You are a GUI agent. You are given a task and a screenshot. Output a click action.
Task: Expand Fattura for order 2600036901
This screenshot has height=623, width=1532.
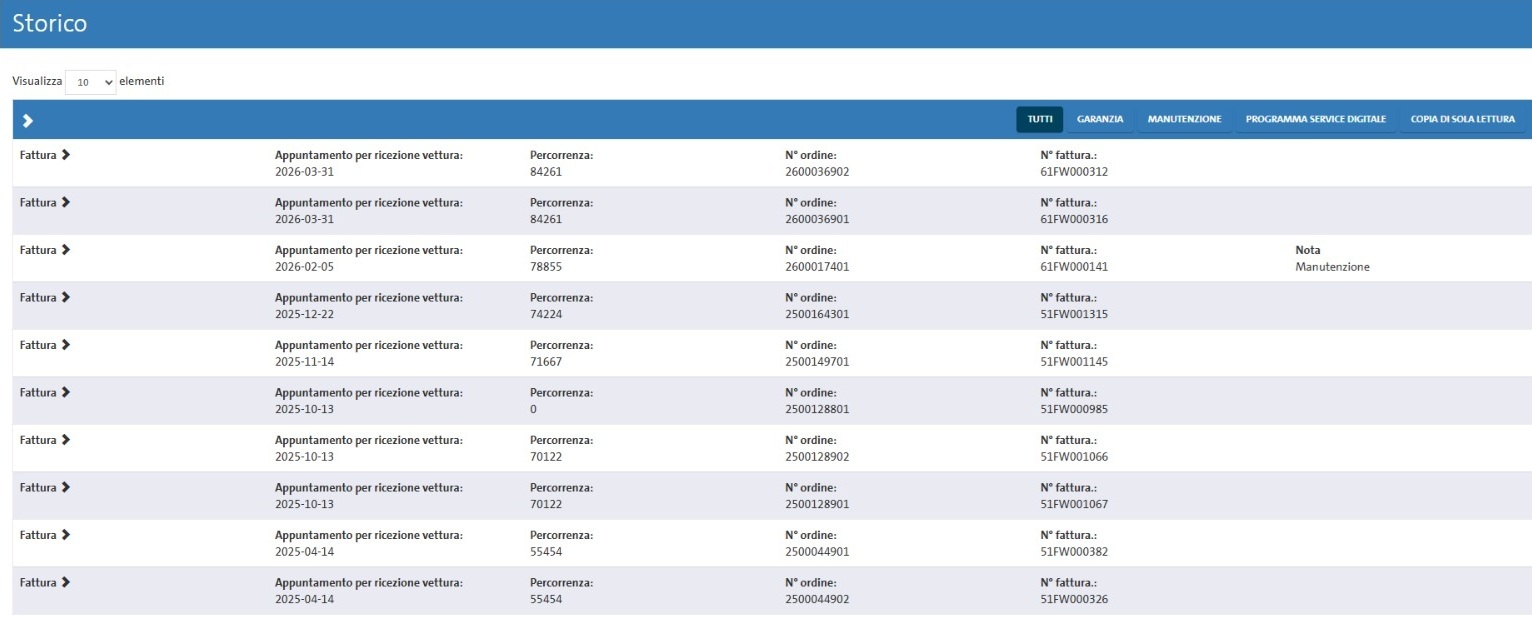point(66,202)
